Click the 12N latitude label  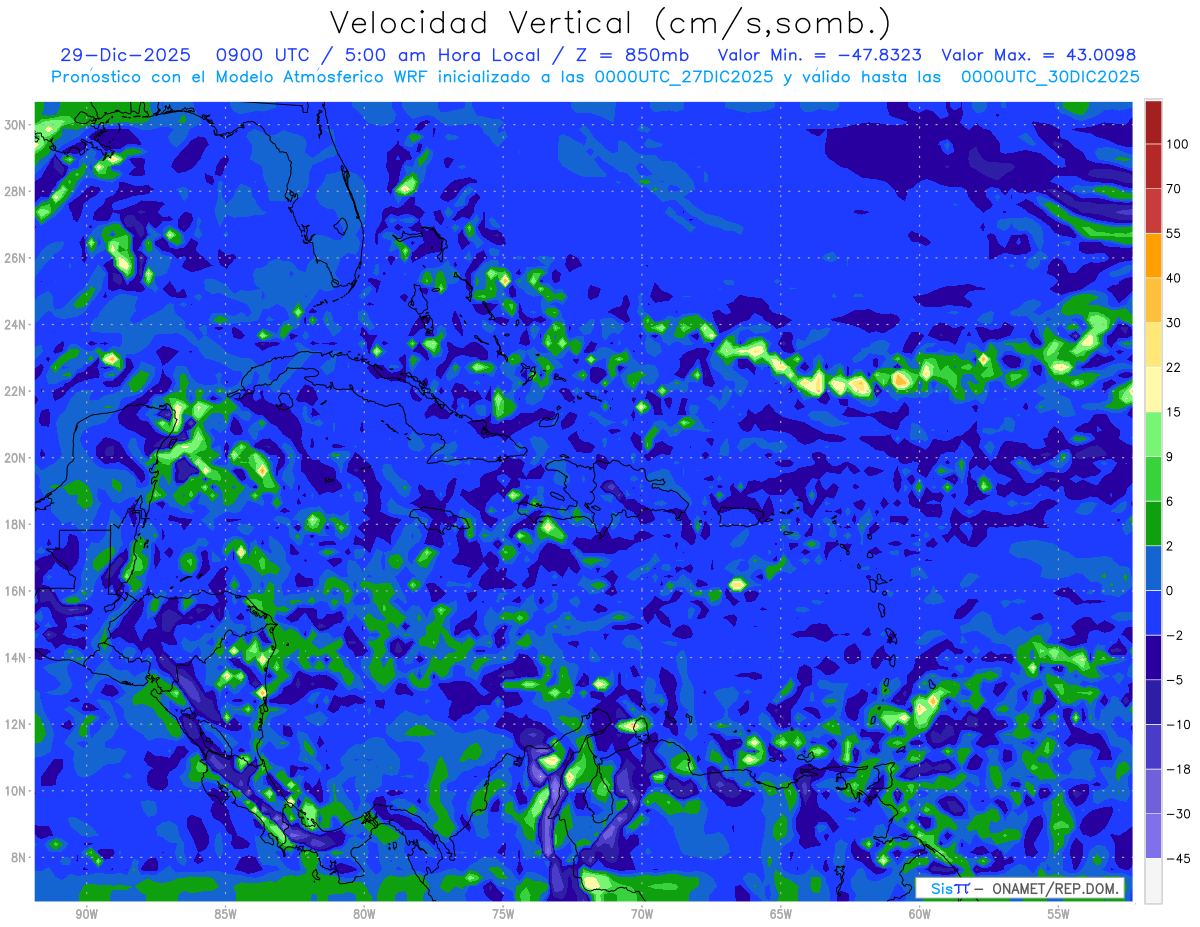(16, 724)
